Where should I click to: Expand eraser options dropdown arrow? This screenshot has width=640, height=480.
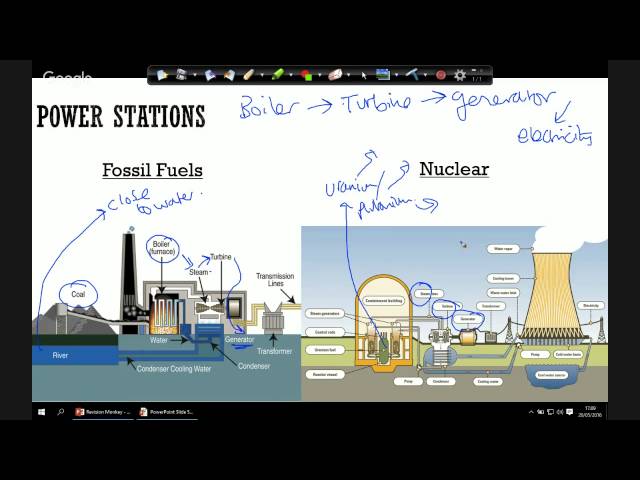pos(348,75)
